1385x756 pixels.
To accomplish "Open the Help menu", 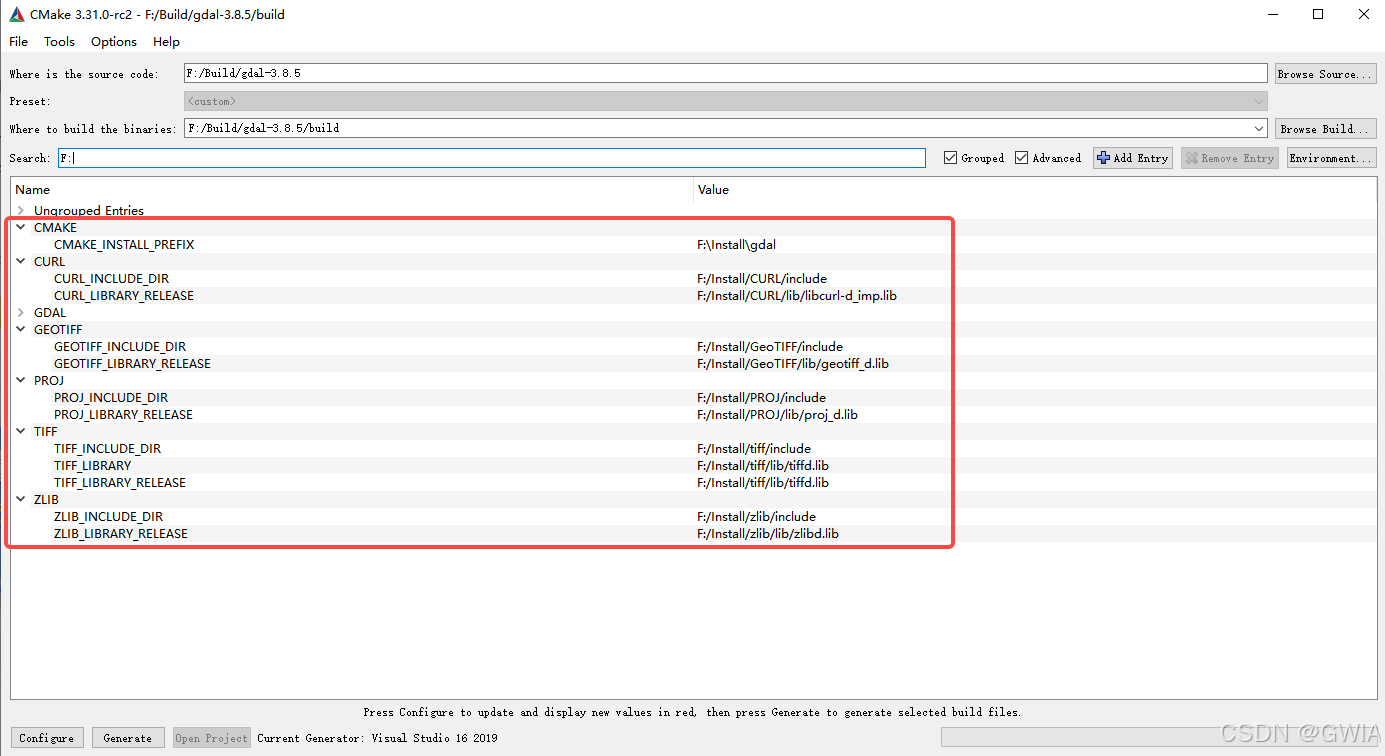I will click(x=166, y=41).
